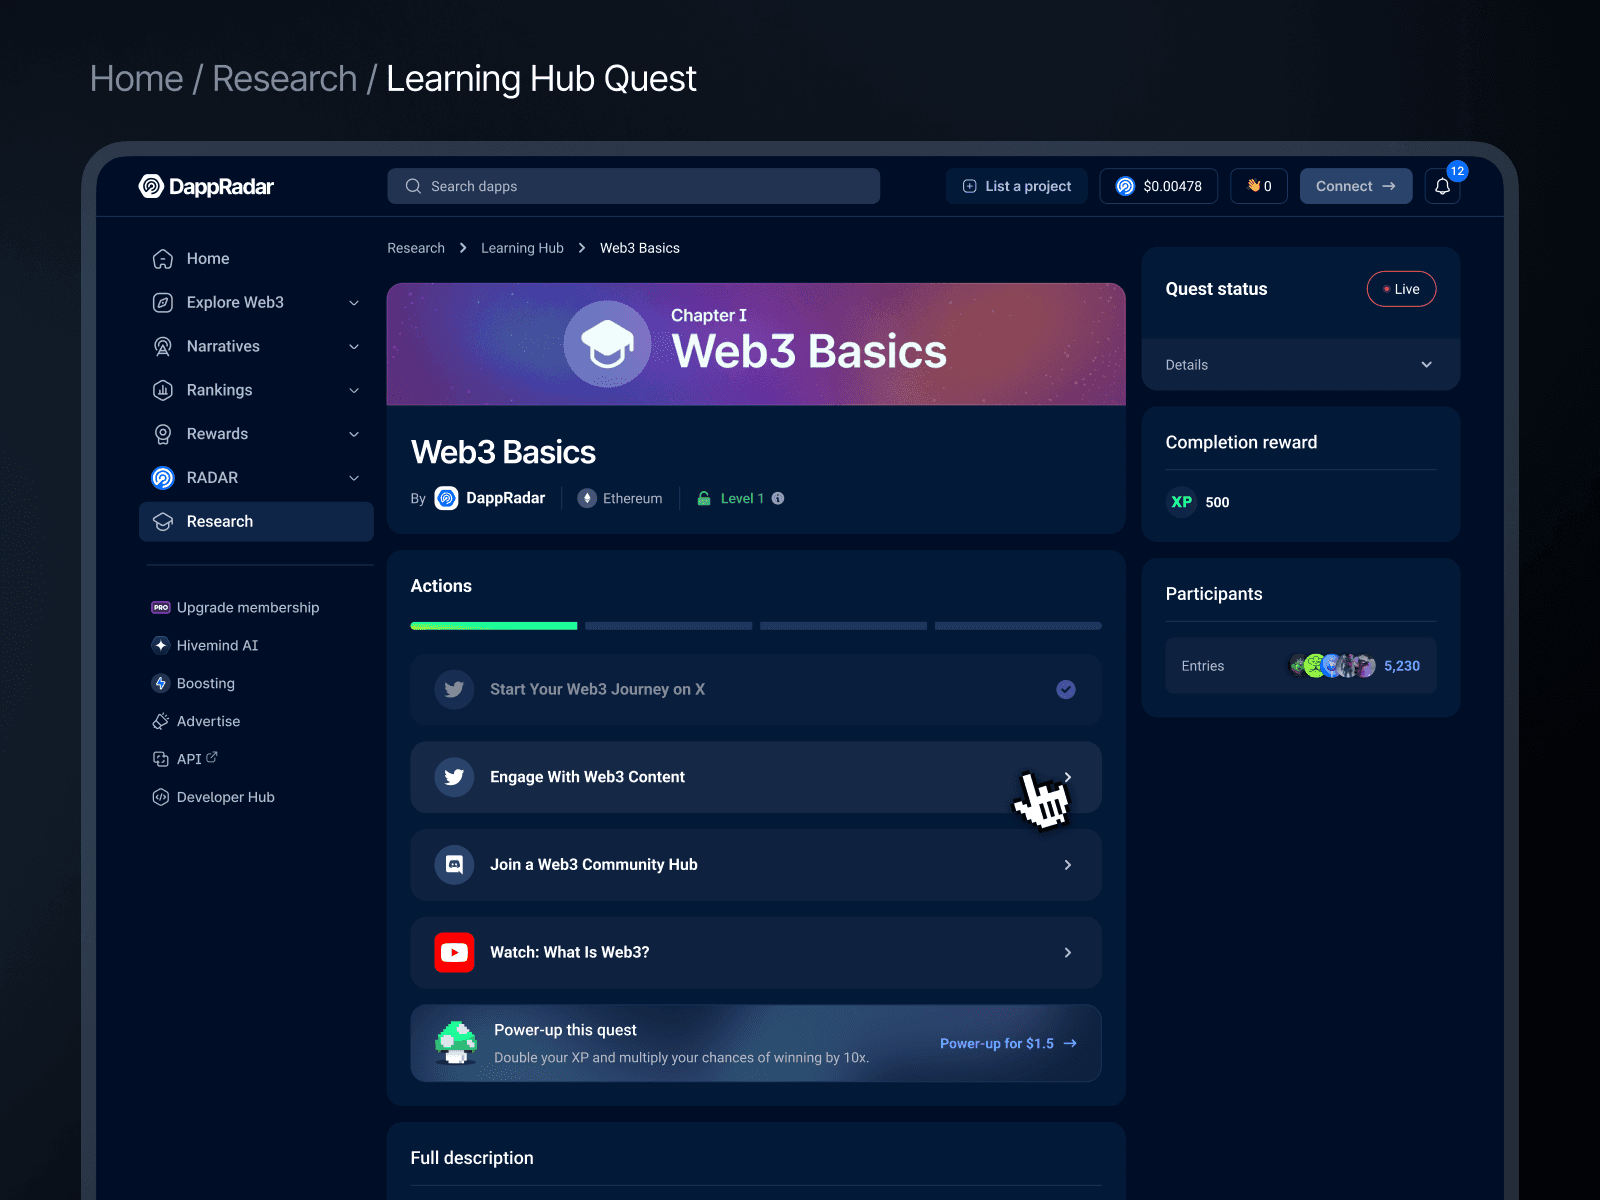Click the Twitter icon on Engage row

point(454,777)
